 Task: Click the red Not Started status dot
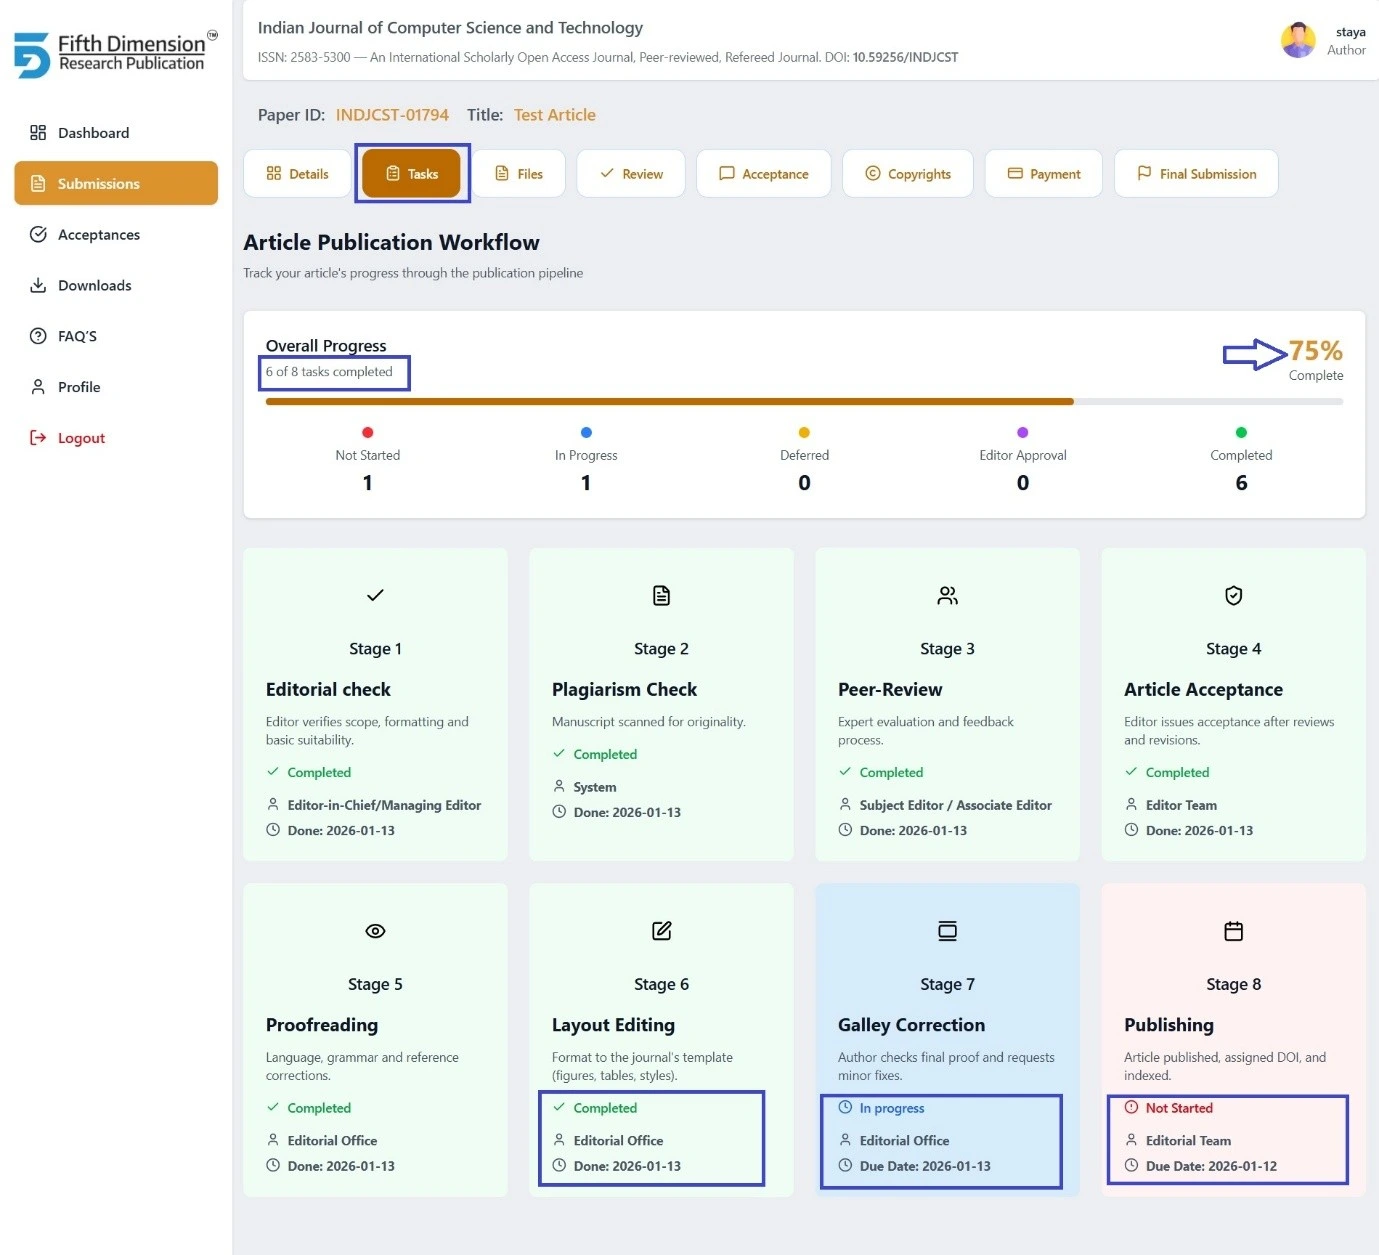(x=368, y=432)
